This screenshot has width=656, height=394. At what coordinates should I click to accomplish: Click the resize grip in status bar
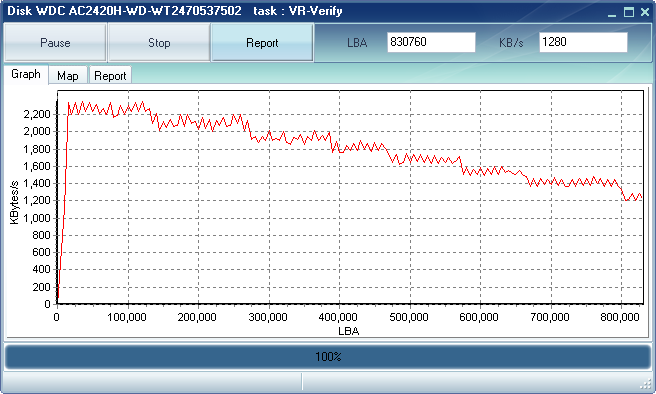646,383
